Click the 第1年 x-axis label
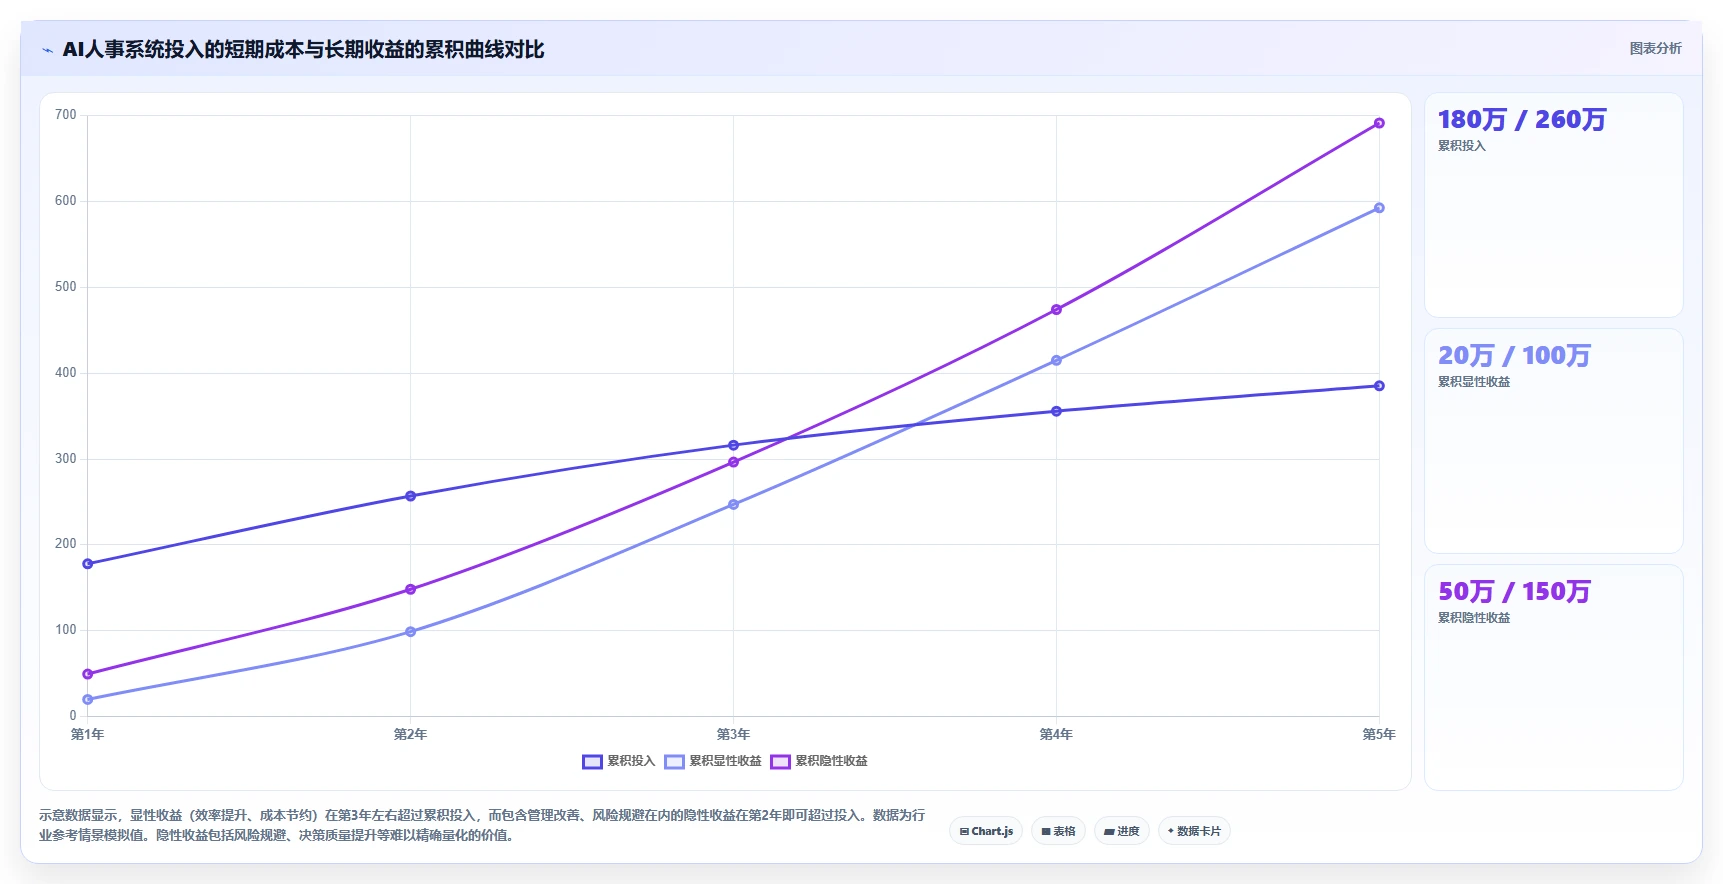Screen dimensions: 1723x884 88,735
